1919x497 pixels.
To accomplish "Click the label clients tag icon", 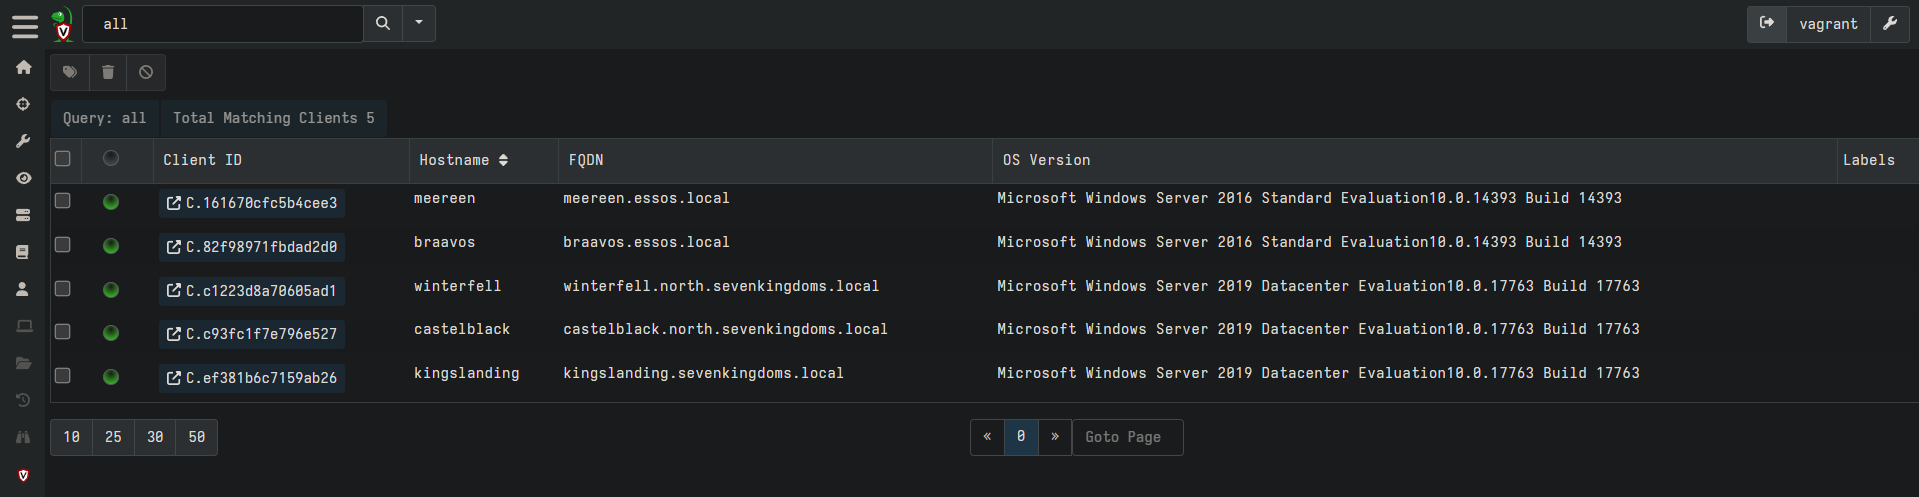I will pyautogui.click(x=70, y=72).
